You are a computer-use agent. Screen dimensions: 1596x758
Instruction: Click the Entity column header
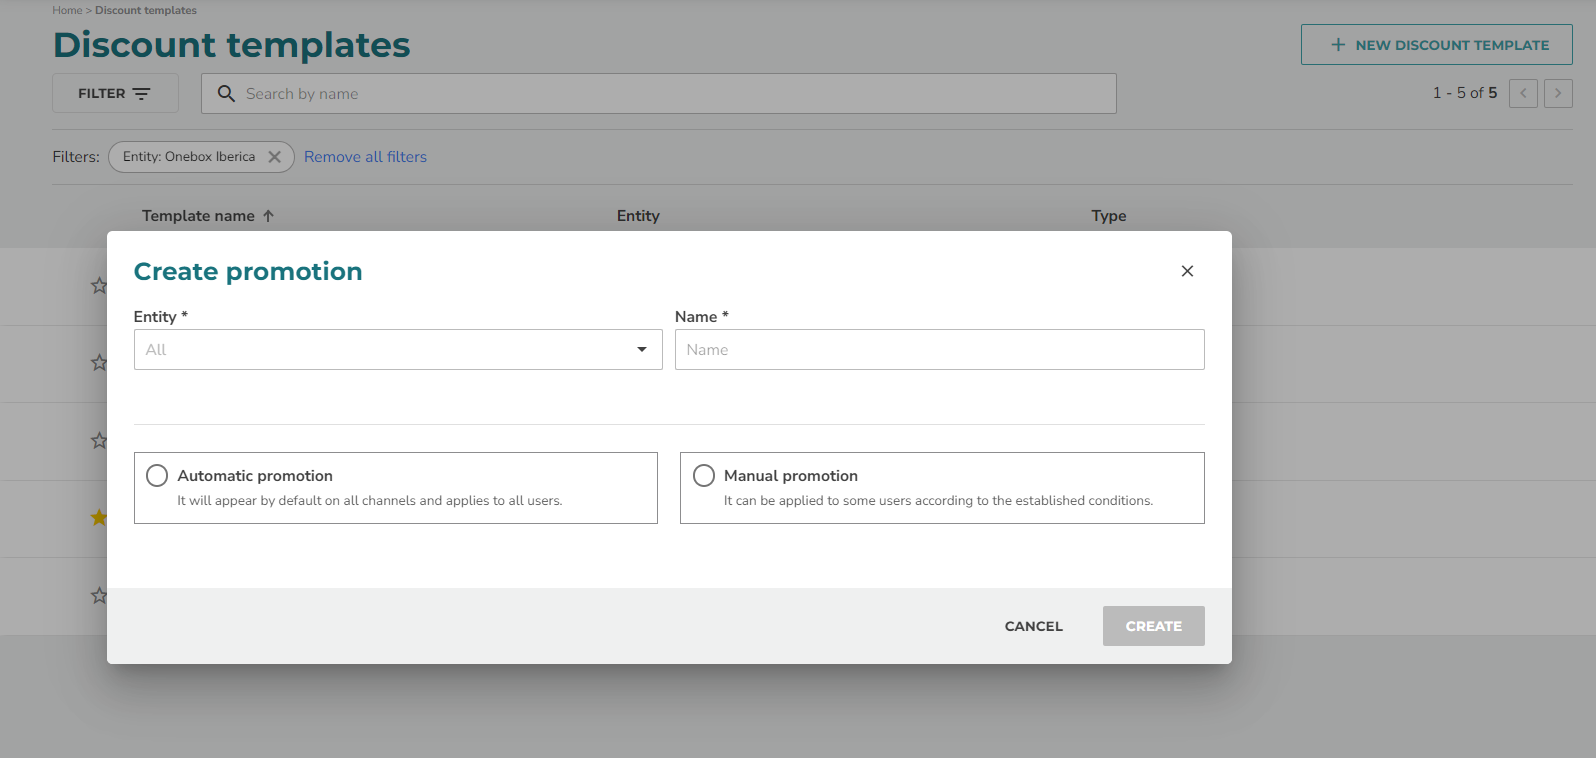pyautogui.click(x=638, y=216)
